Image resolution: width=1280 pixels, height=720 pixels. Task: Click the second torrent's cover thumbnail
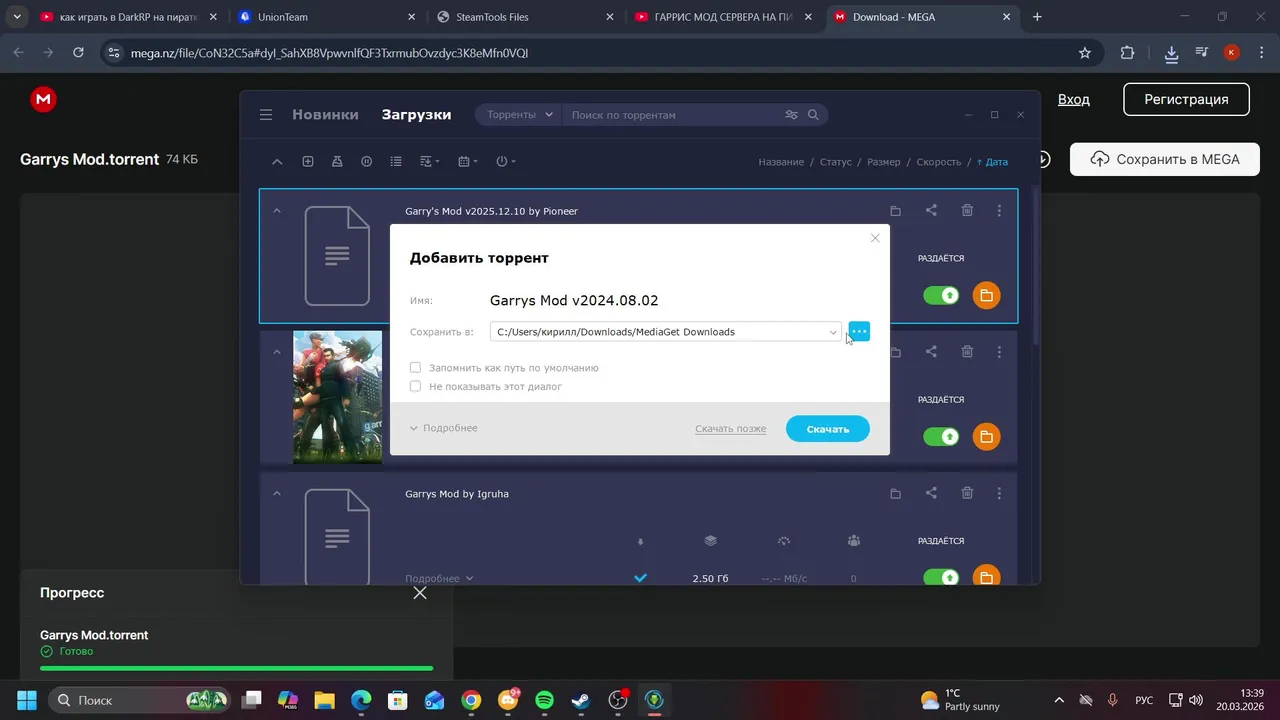(x=337, y=397)
